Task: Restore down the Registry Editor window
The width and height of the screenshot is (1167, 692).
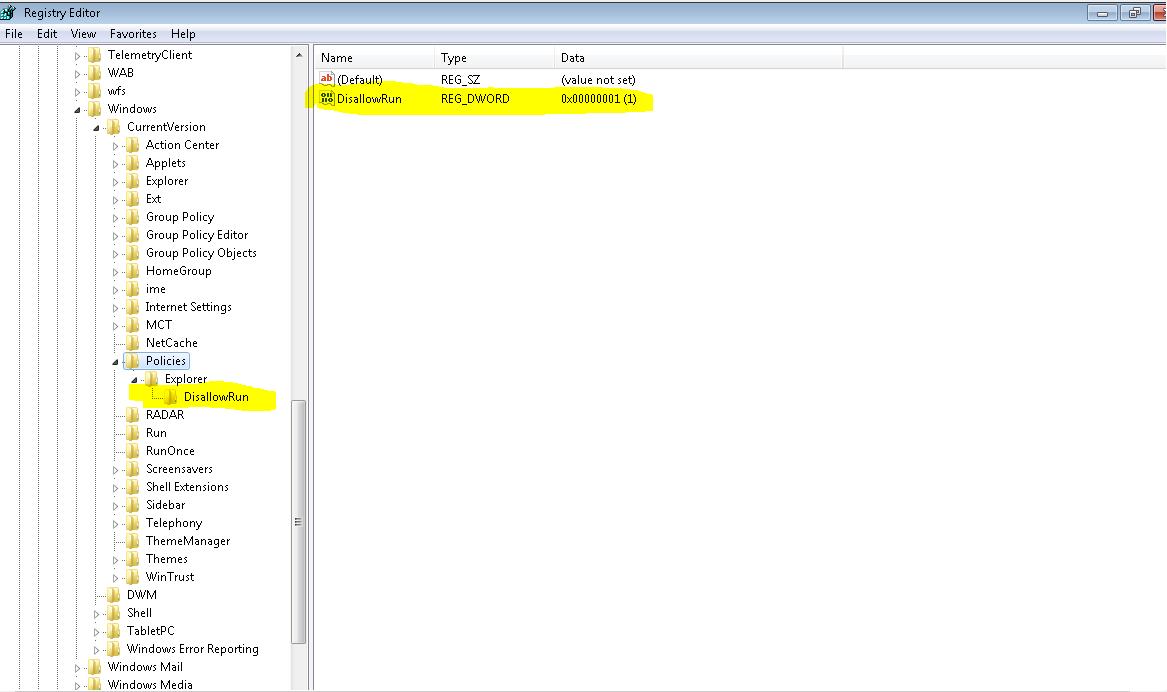Action: [x=1134, y=13]
